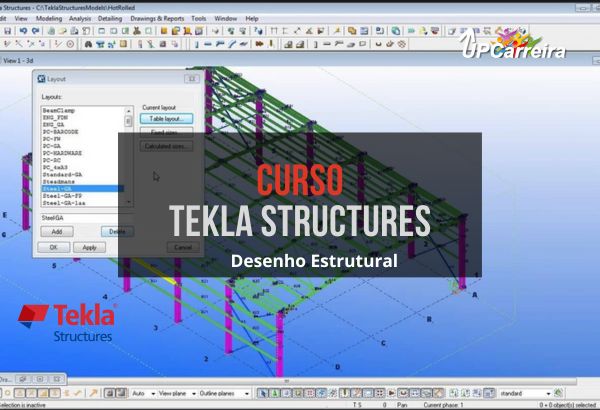Select the Create curved beam tool

point(232,44)
